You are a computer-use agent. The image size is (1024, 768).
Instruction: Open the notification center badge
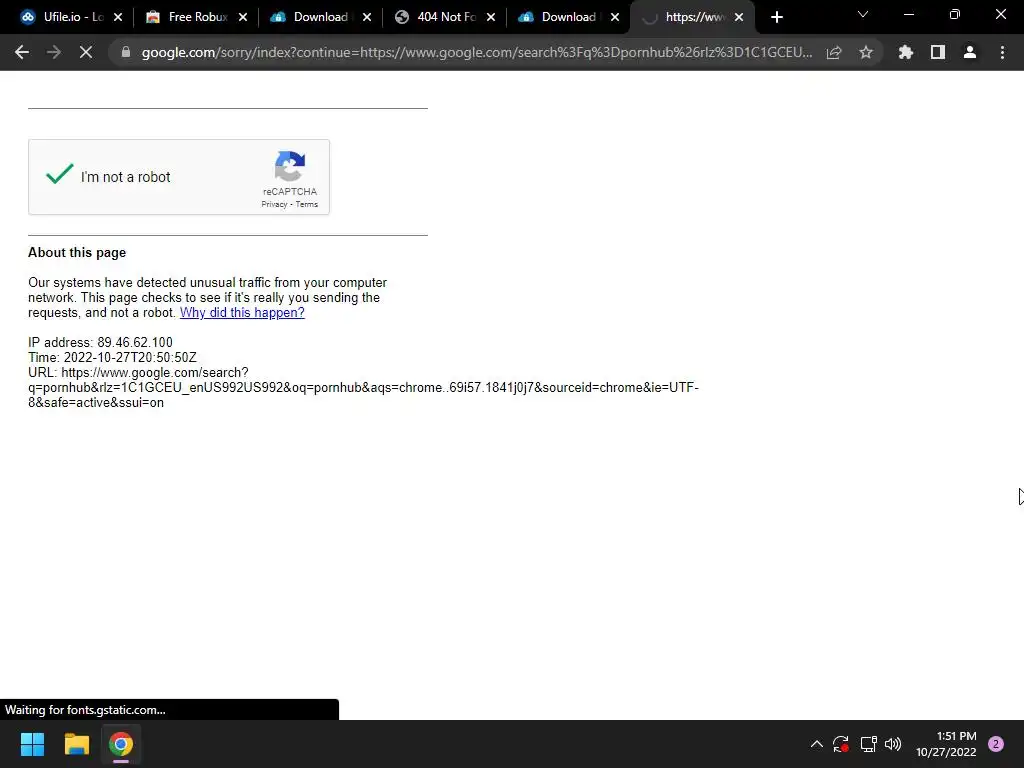point(996,744)
